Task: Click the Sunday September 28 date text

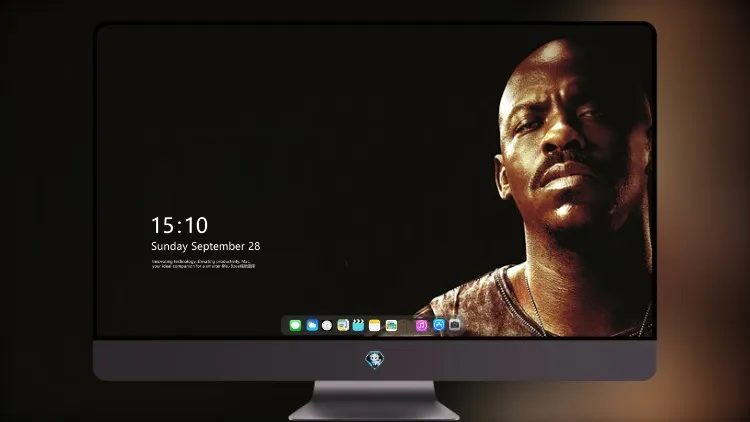Action: [206, 246]
